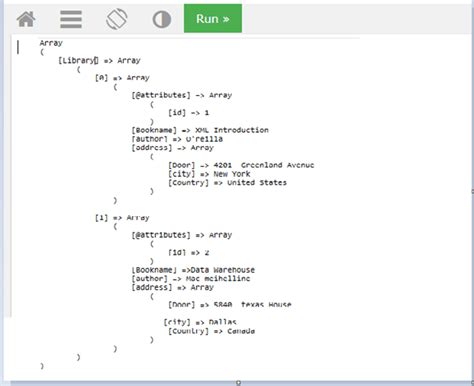Open the hamburger menu
Screen dimensions: 474x386
coord(71,19)
